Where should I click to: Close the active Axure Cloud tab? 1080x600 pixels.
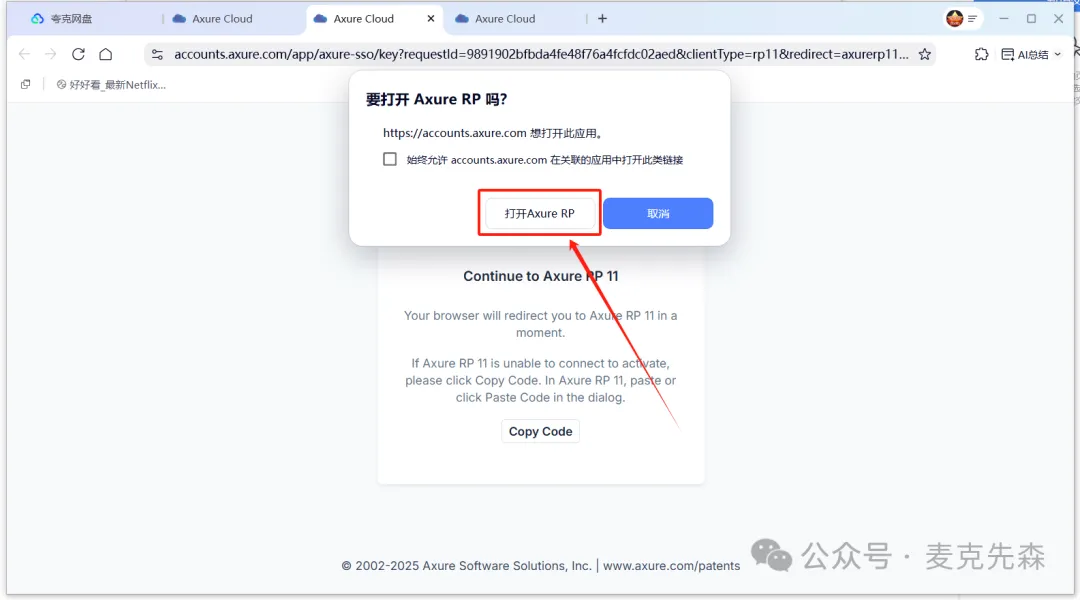[430, 19]
